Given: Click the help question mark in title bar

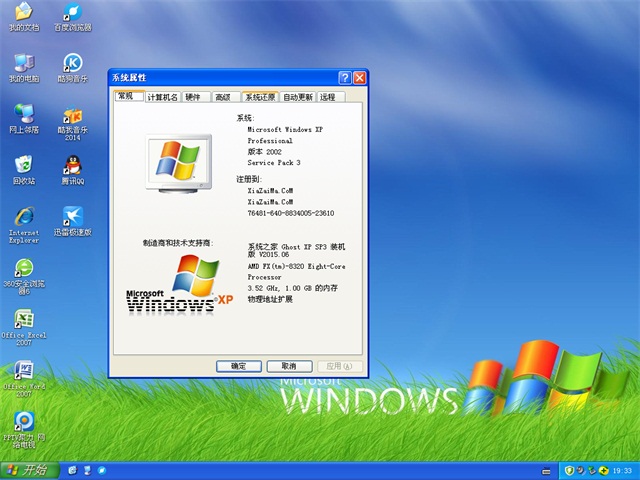Looking at the screenshot, I should pyautogui.click(x=344, y=77).
